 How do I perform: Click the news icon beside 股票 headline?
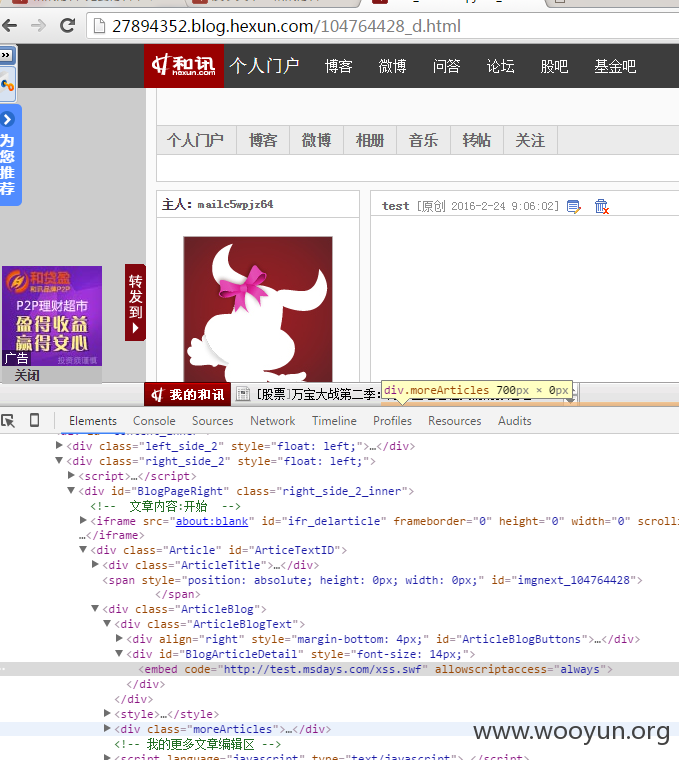[x=243, y=394]
